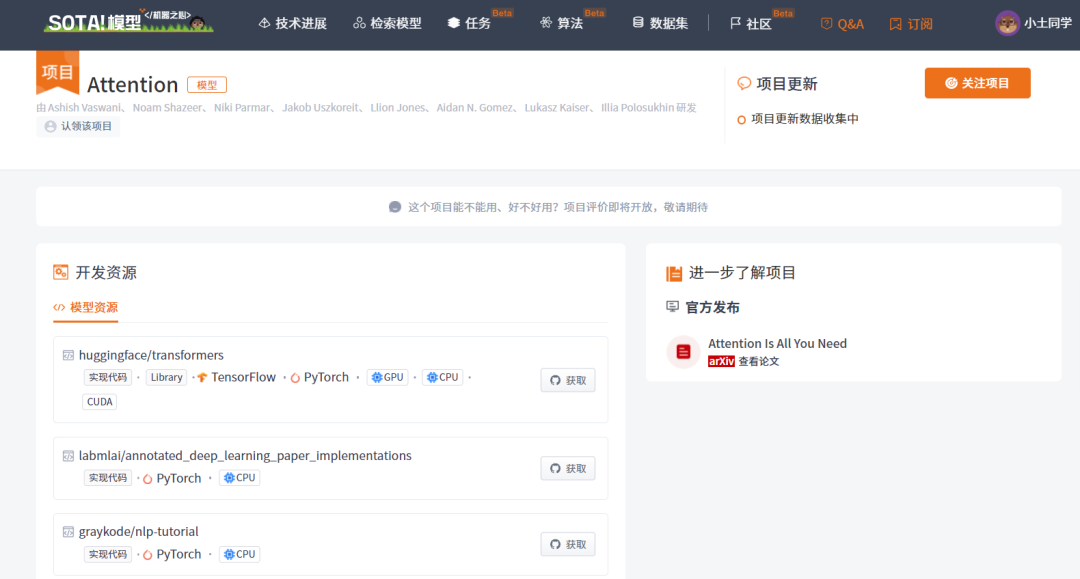Open huggingface/transformers repository link
1080x579 pixels.
click(x=151, y=355)
